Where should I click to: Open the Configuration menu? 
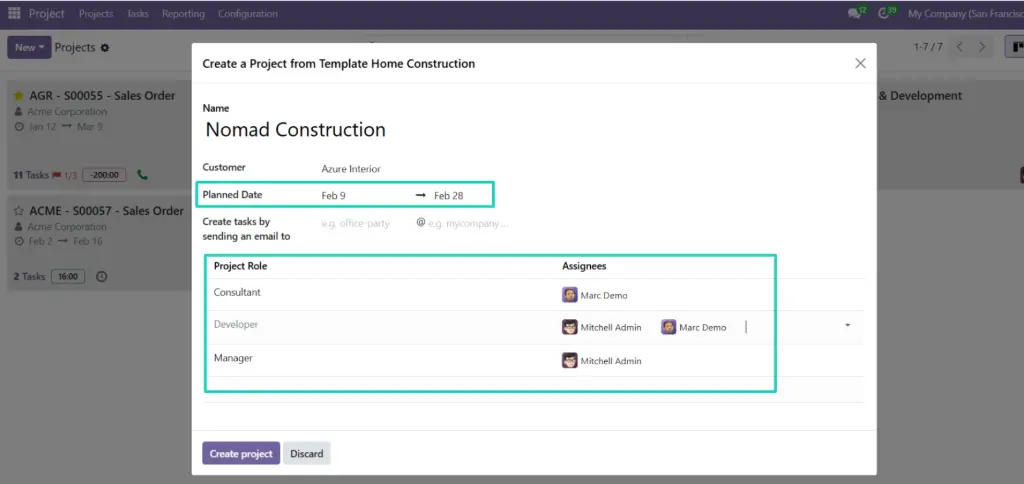(248, 13)
